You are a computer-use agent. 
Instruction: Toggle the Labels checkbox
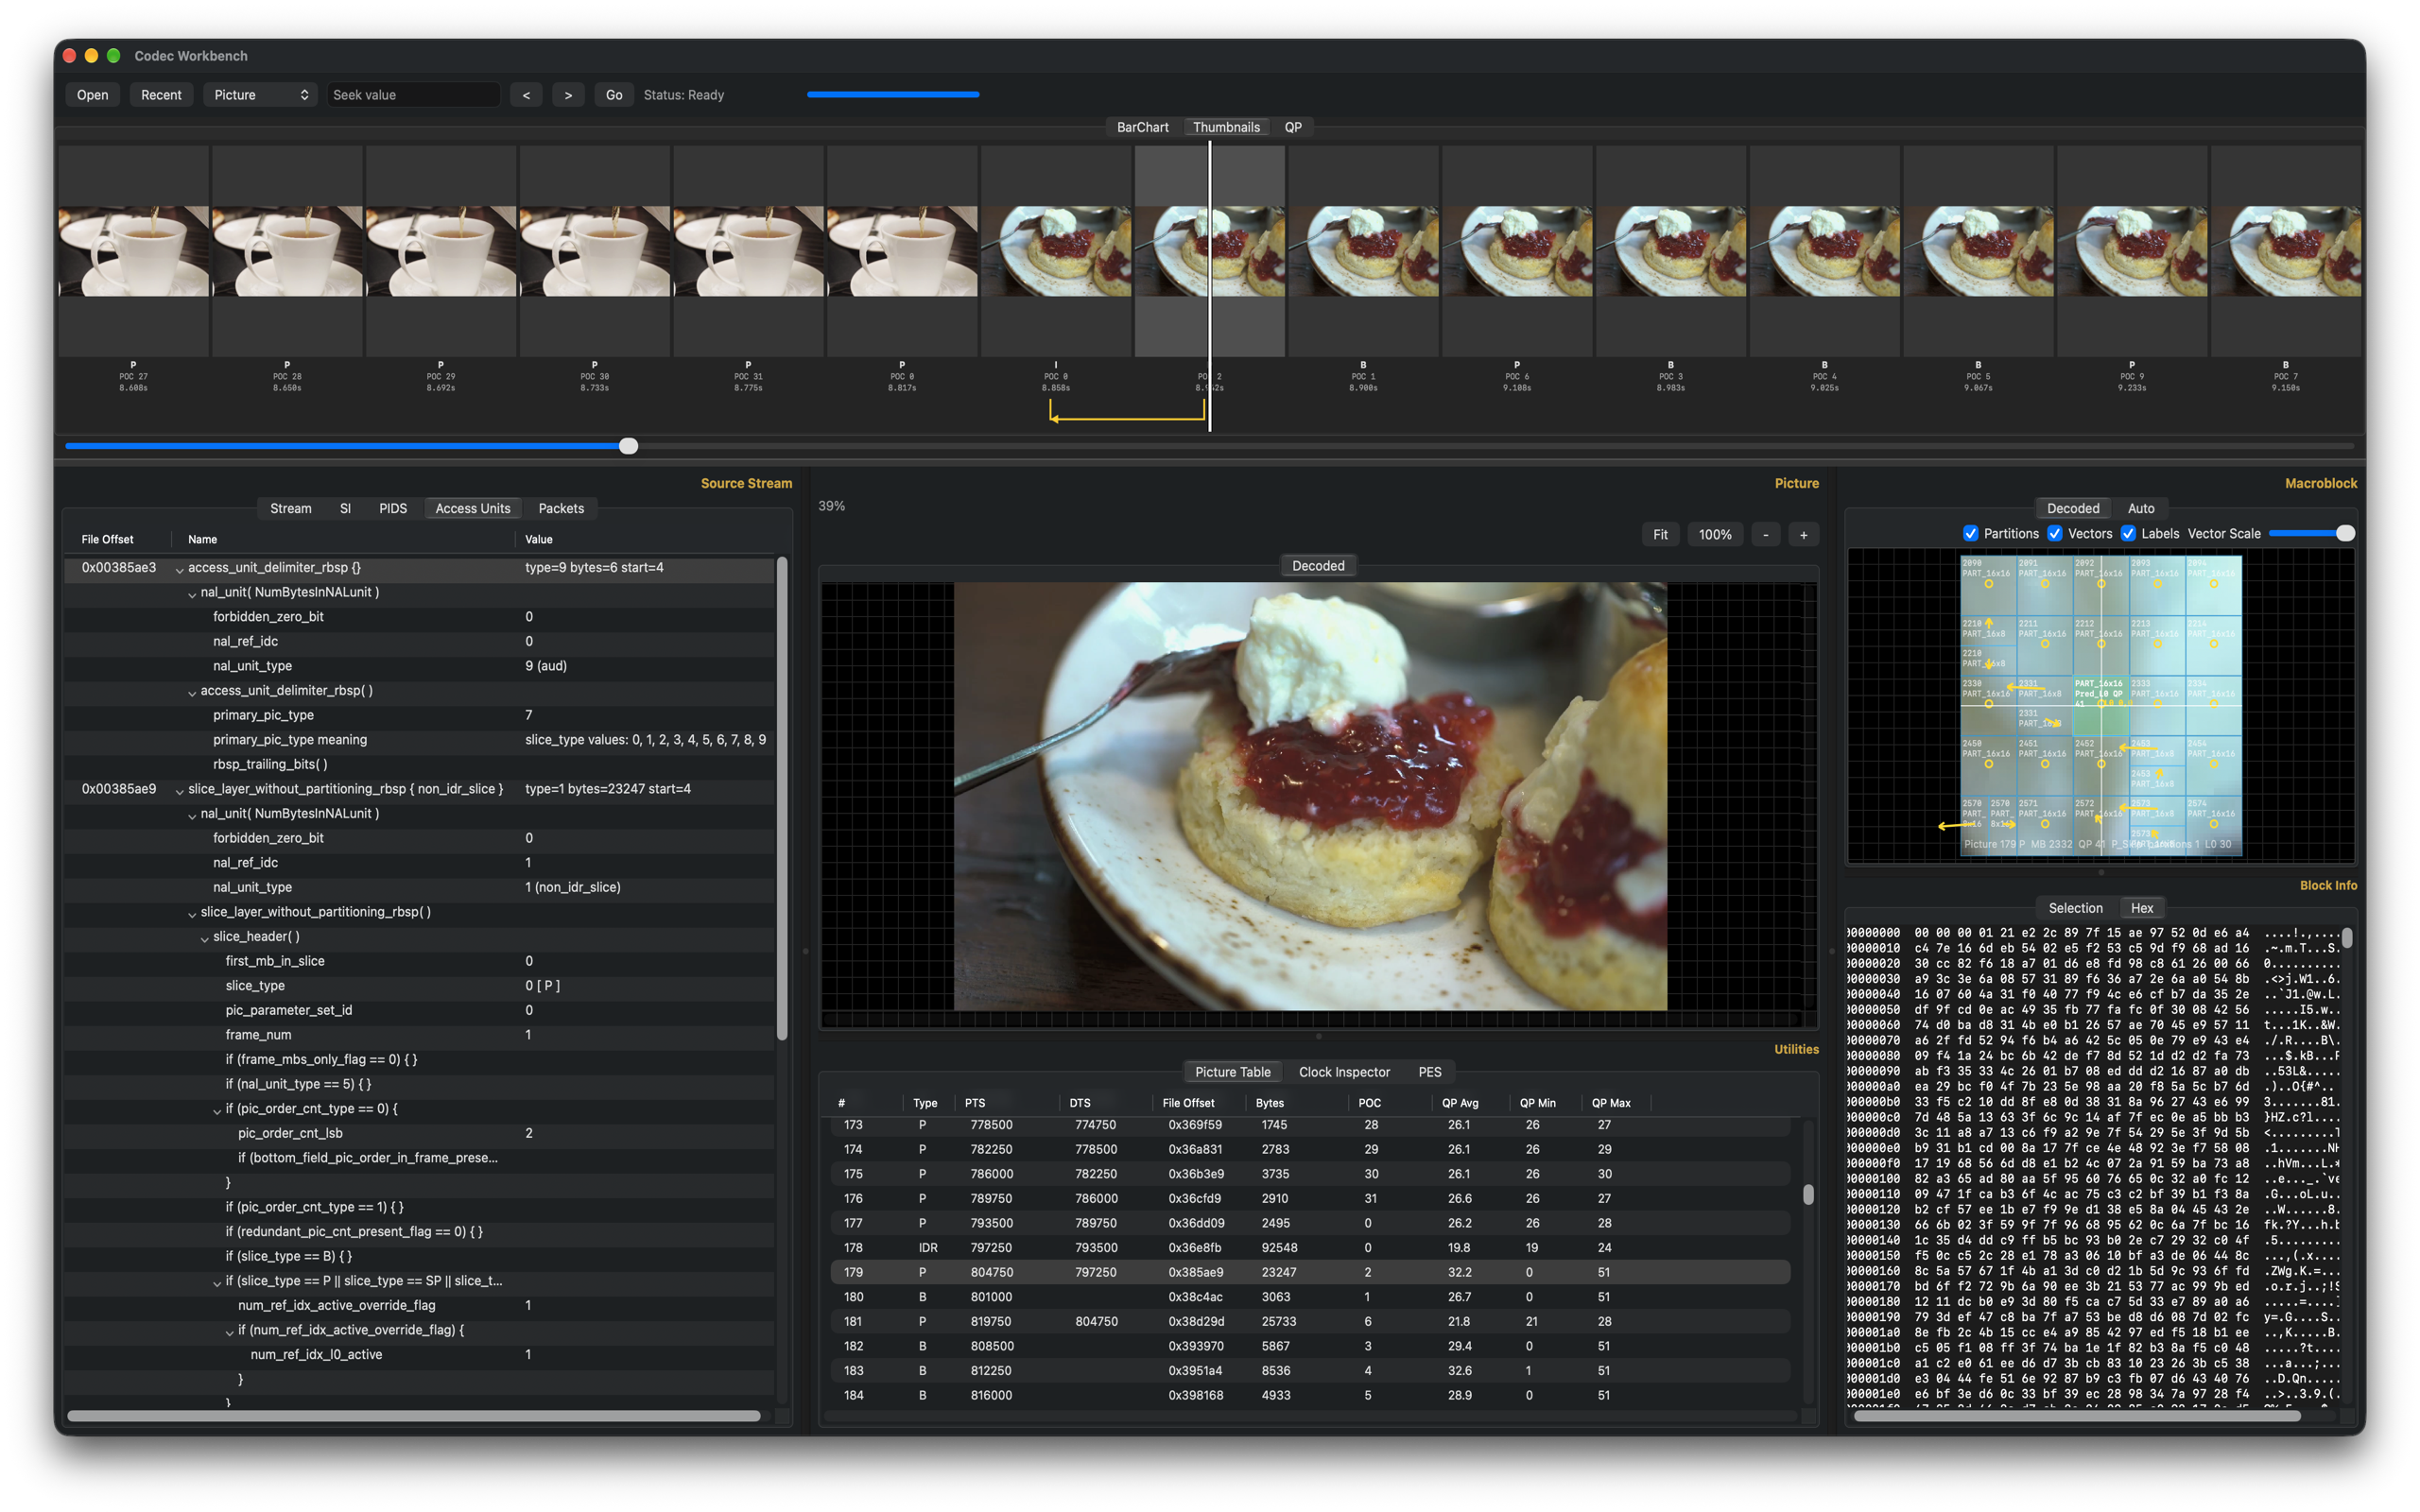tap(2128, 534)
